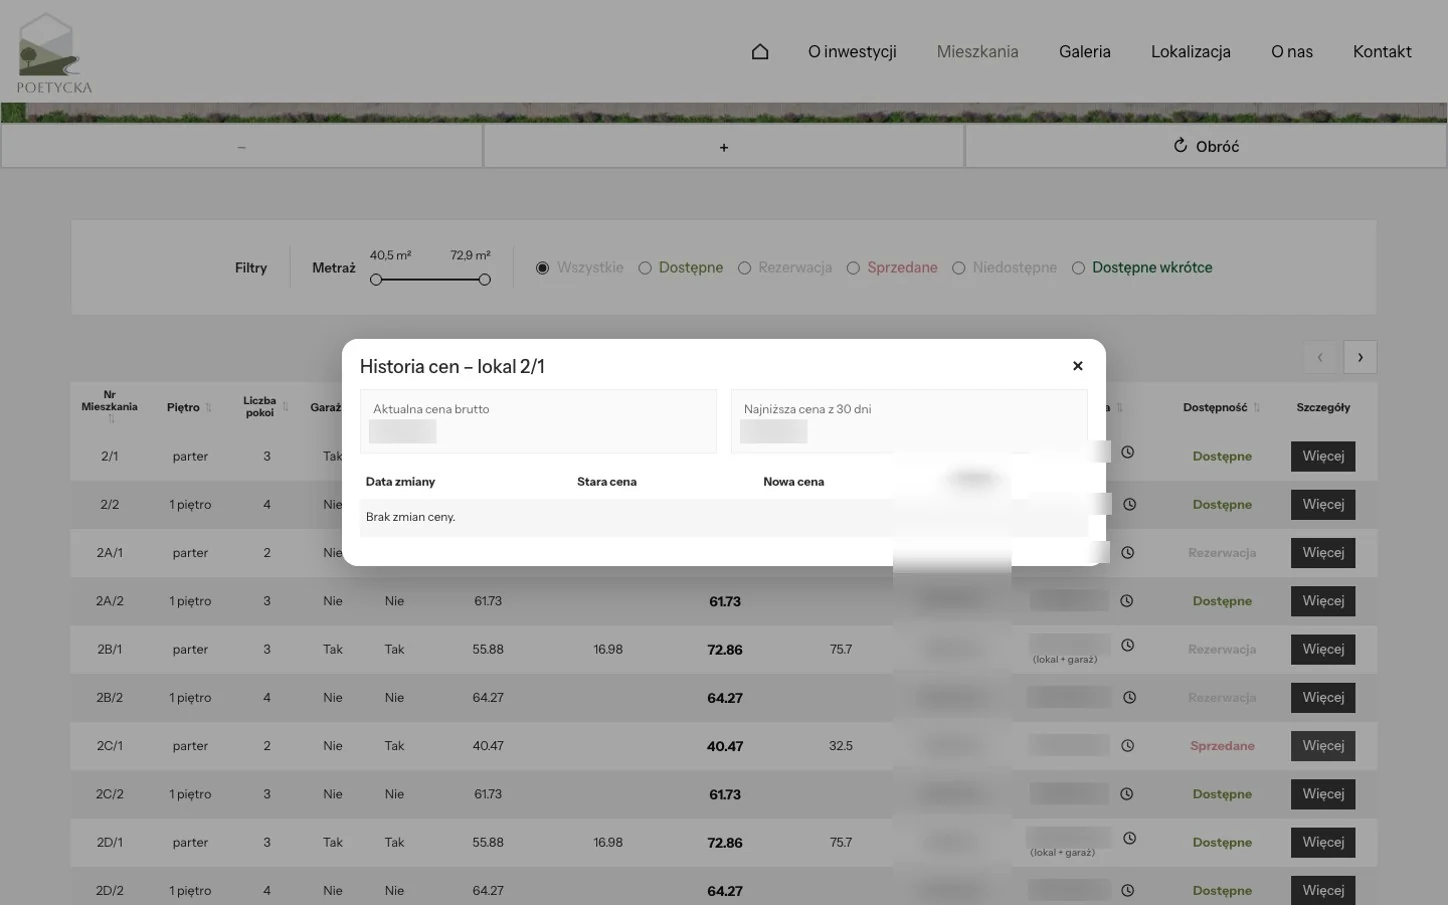This screenshot has width=1448, height=905.
Task: Select the Dostępne filter radio
Action: [645, 268]
